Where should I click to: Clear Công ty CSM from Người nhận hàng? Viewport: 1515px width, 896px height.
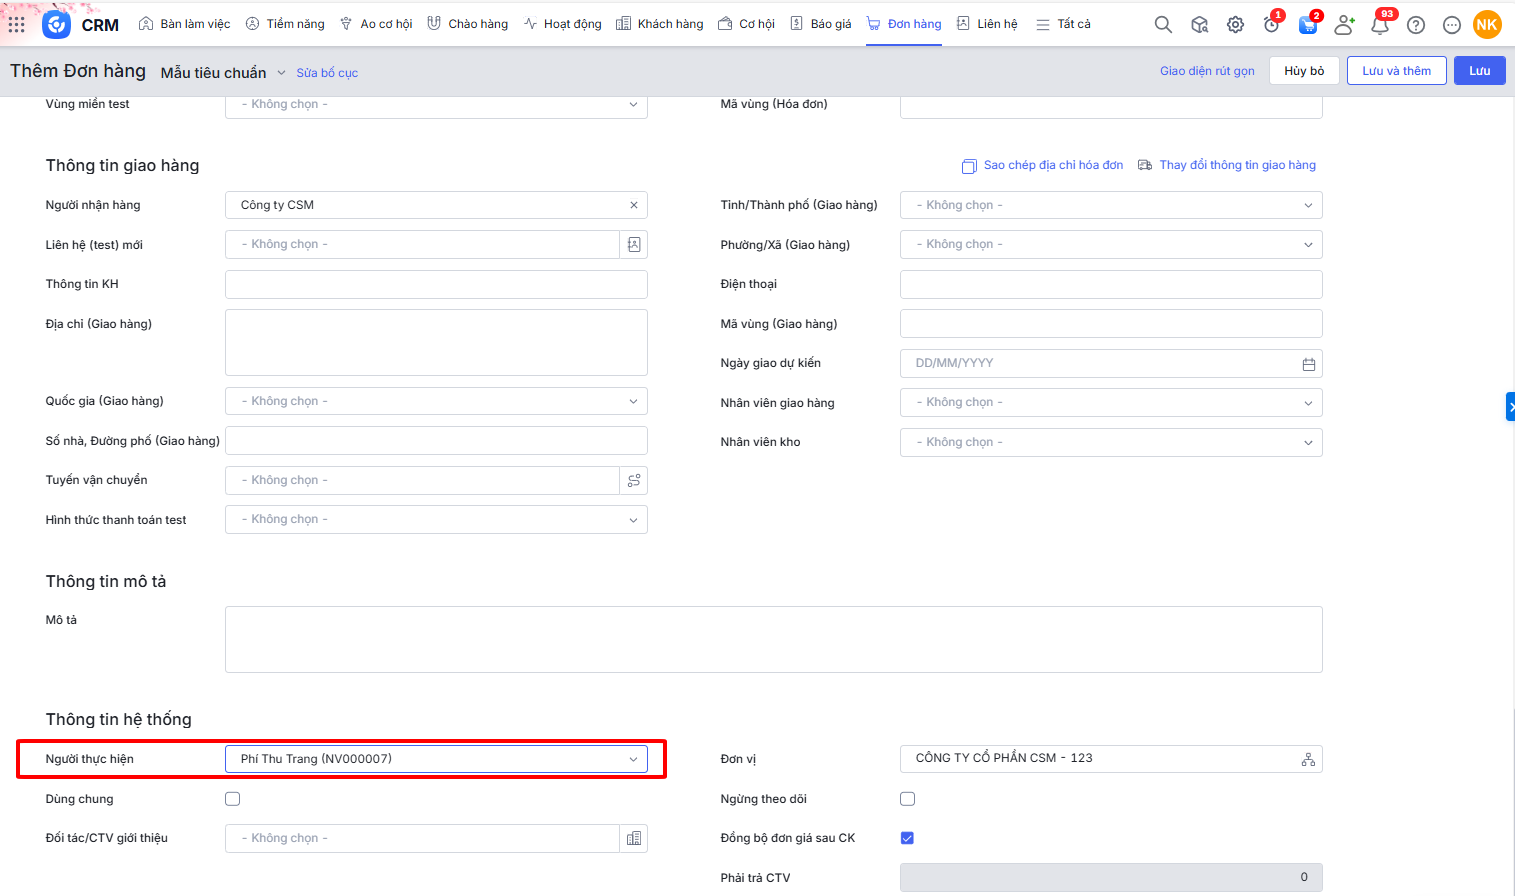[634, 205]
